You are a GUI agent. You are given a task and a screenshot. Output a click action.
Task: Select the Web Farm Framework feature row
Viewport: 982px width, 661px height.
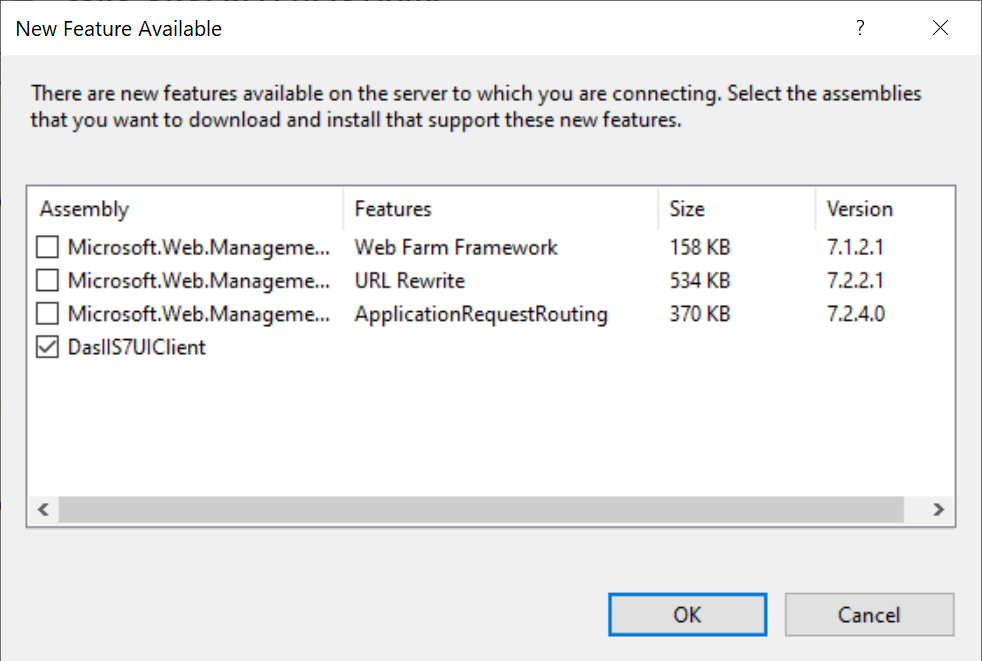(456, 247)
